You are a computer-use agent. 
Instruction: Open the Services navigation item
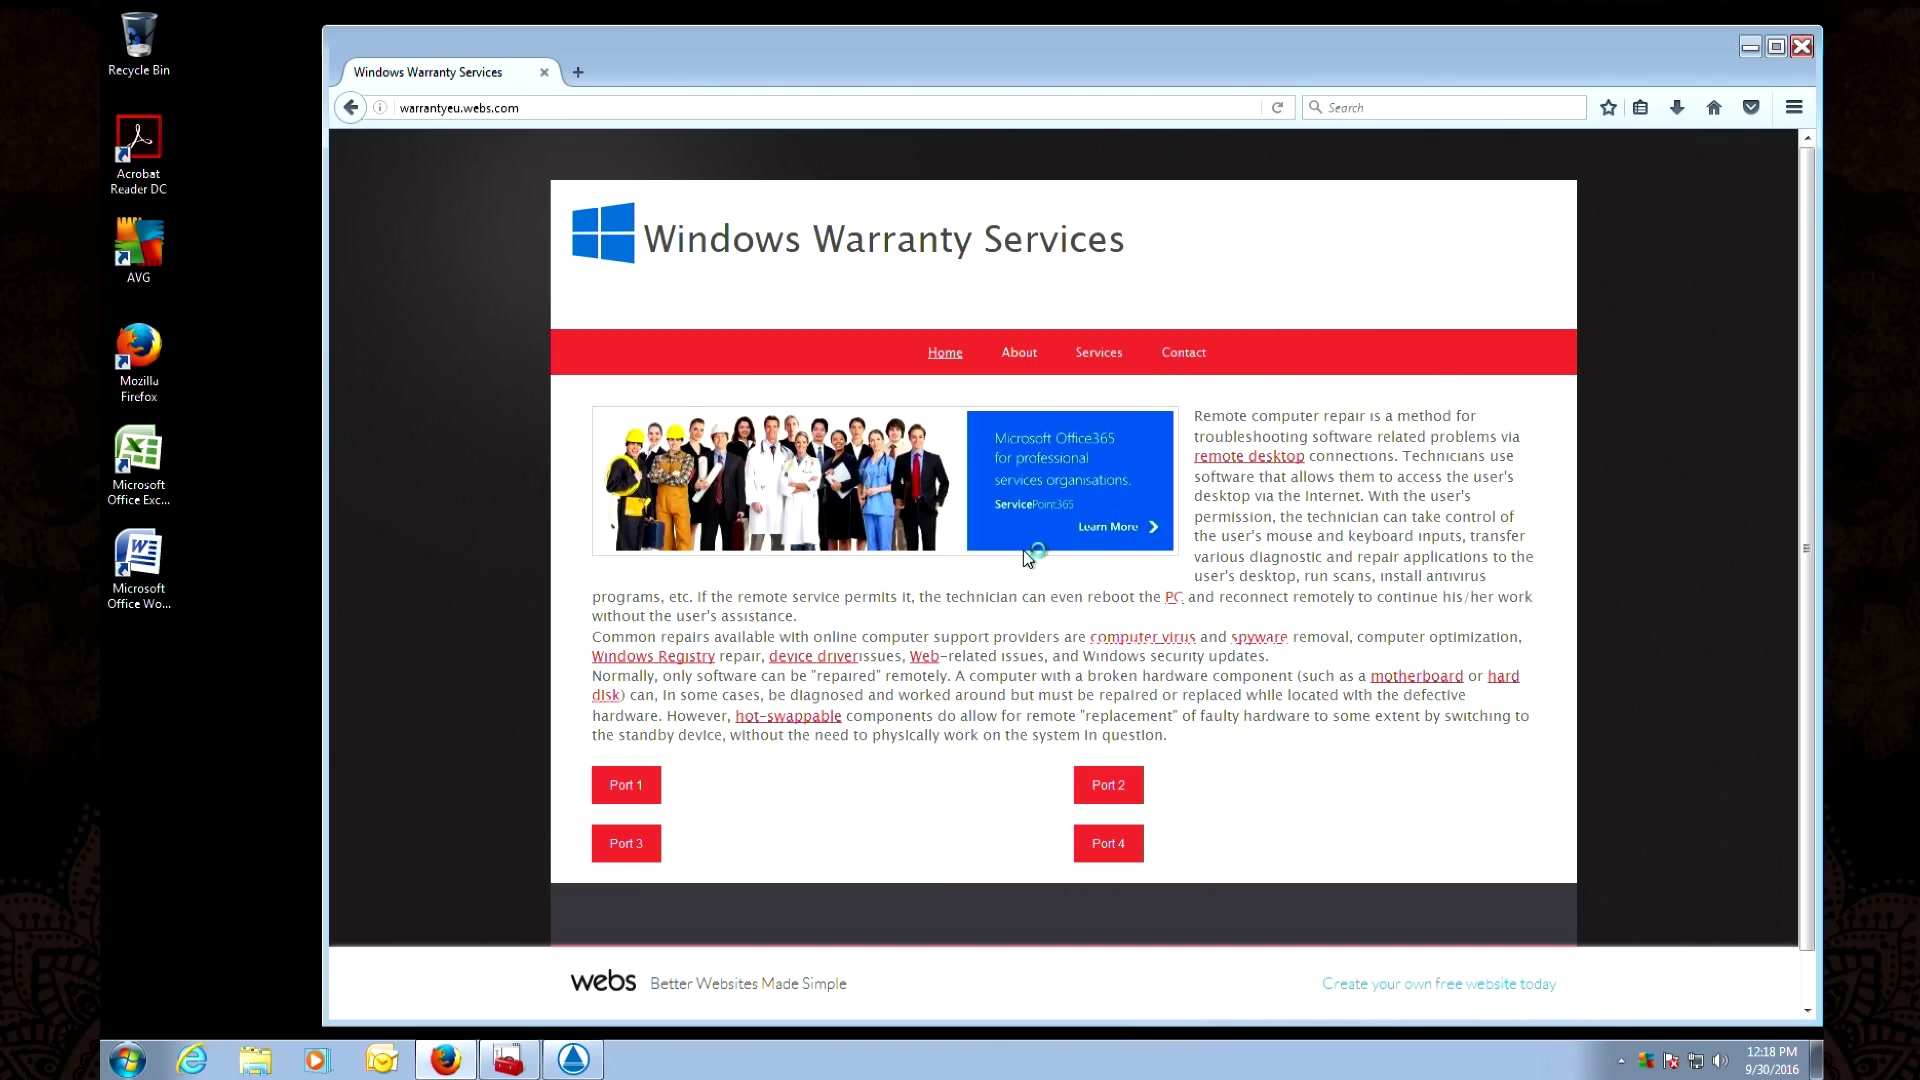1098,352
